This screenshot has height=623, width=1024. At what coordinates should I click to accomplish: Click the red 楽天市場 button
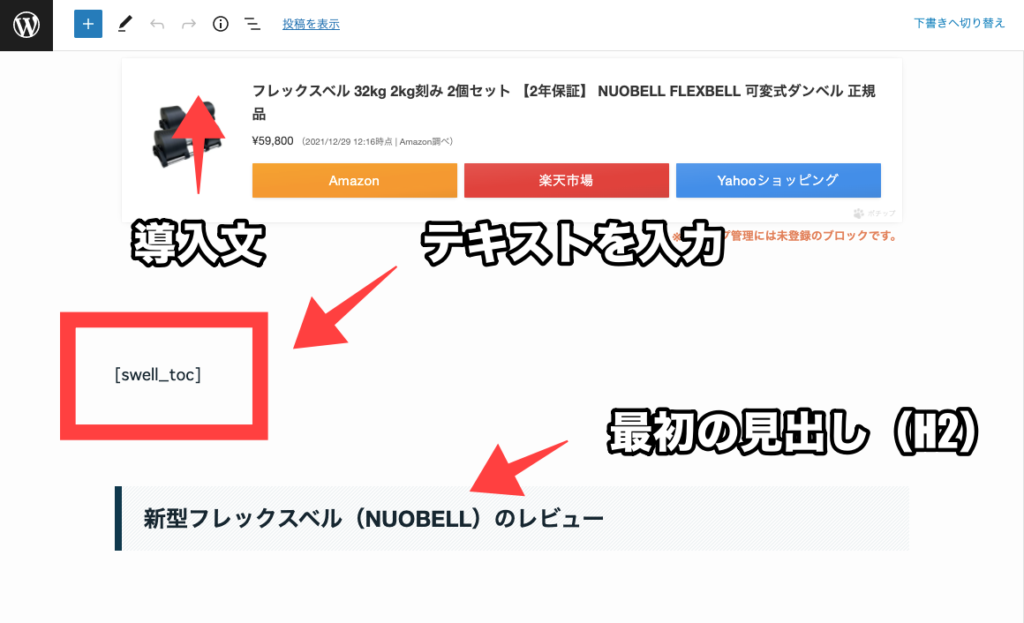566,180
